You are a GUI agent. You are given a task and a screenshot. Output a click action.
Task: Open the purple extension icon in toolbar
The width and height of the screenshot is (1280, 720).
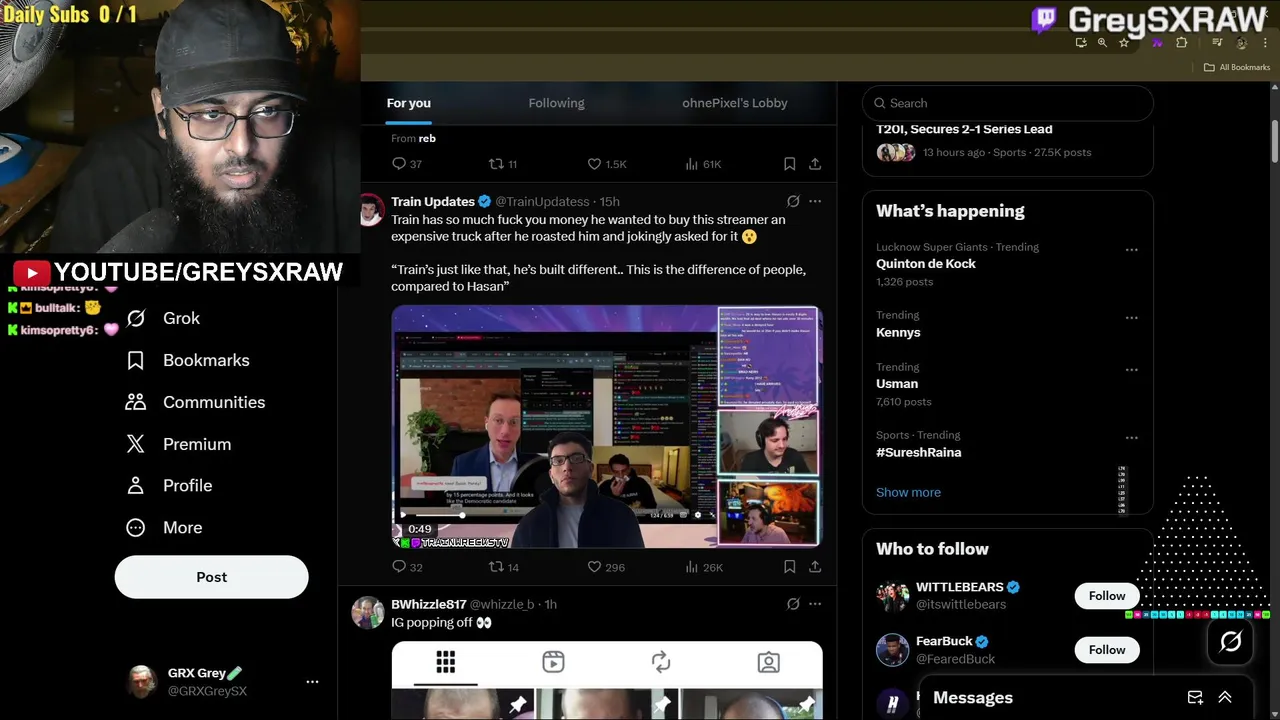tap(1157, 43)
